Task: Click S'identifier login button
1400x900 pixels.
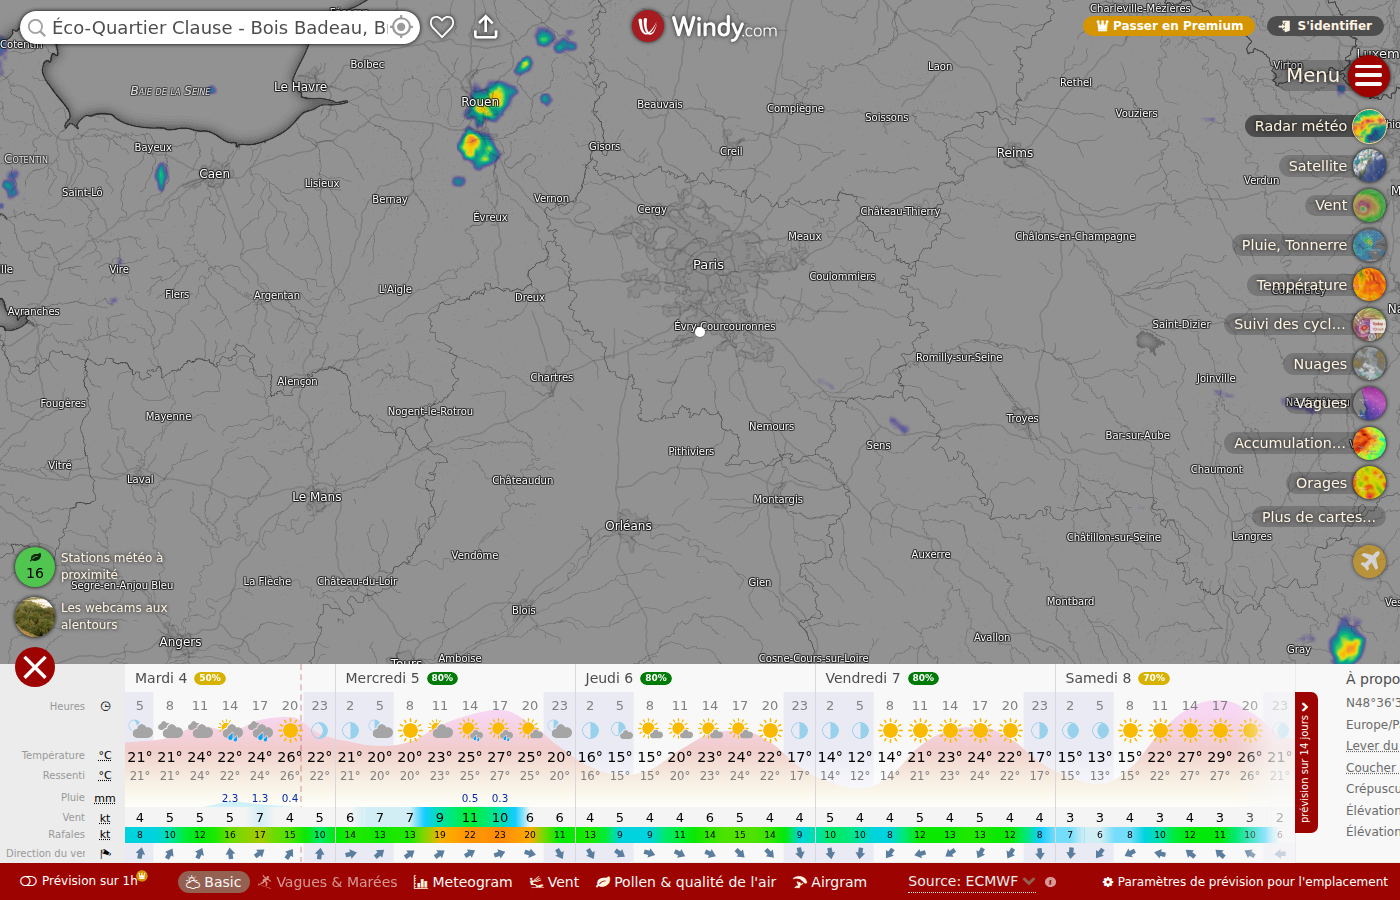Action: click(1326, 26)
